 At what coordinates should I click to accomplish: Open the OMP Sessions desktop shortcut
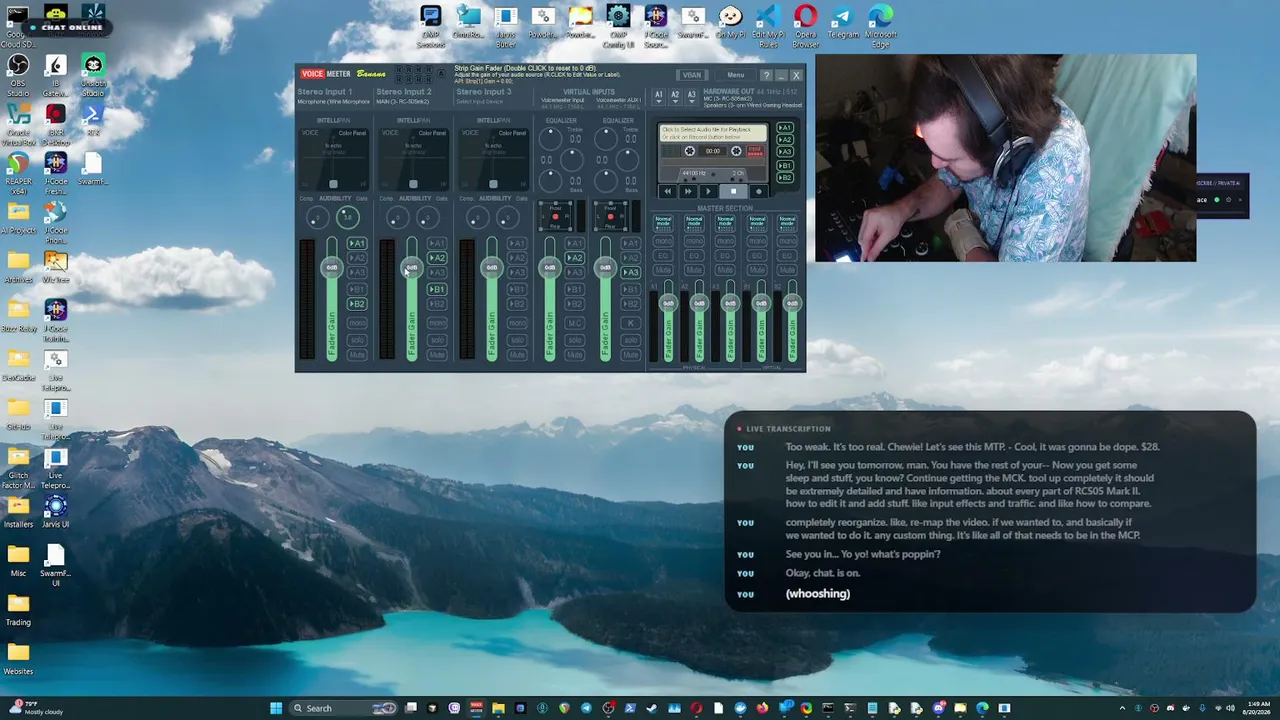point(431,25)
